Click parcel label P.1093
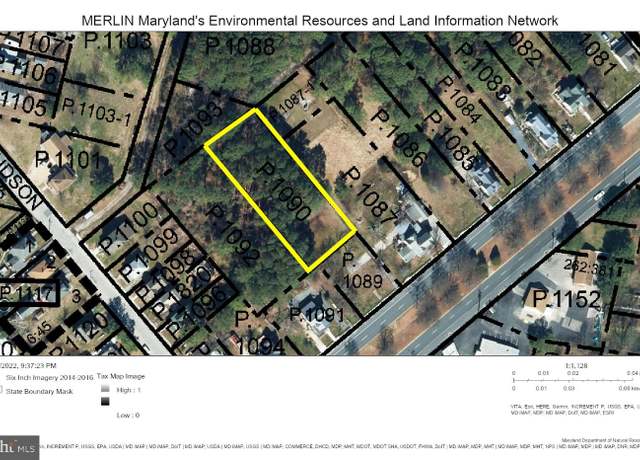Image resolution: width=640 pixels, height=460 pixels. point(194,129)
